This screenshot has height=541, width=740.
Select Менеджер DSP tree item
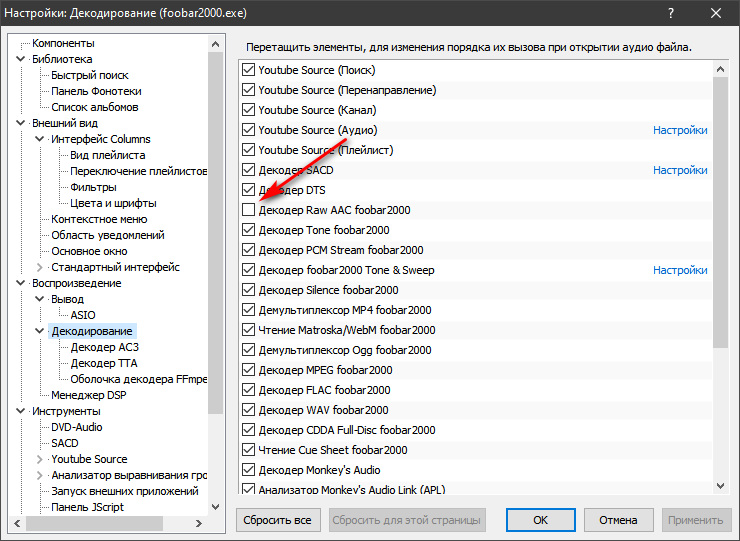89,395
